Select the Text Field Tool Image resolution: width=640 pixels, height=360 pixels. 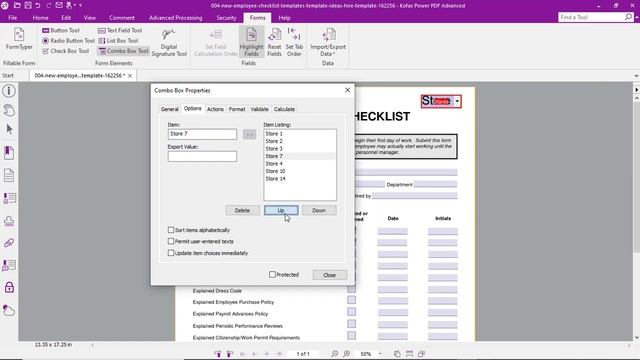point(120,30)
